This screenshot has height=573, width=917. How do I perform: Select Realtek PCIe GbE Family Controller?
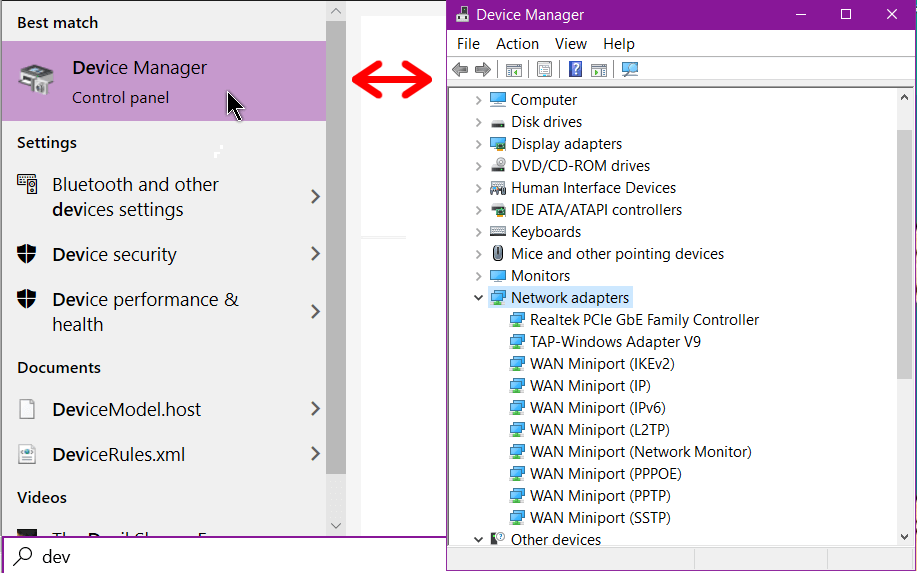pos(644,320)
